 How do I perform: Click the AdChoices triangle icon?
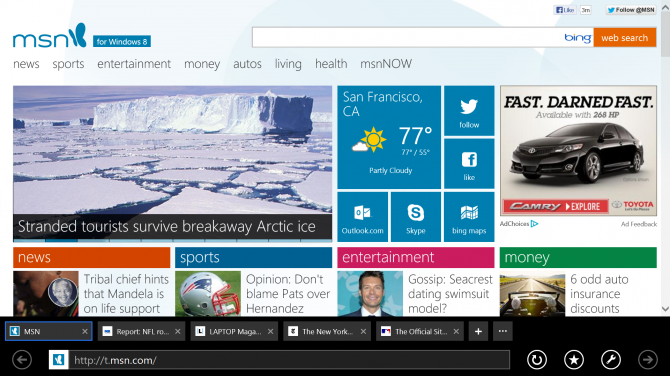534,223
